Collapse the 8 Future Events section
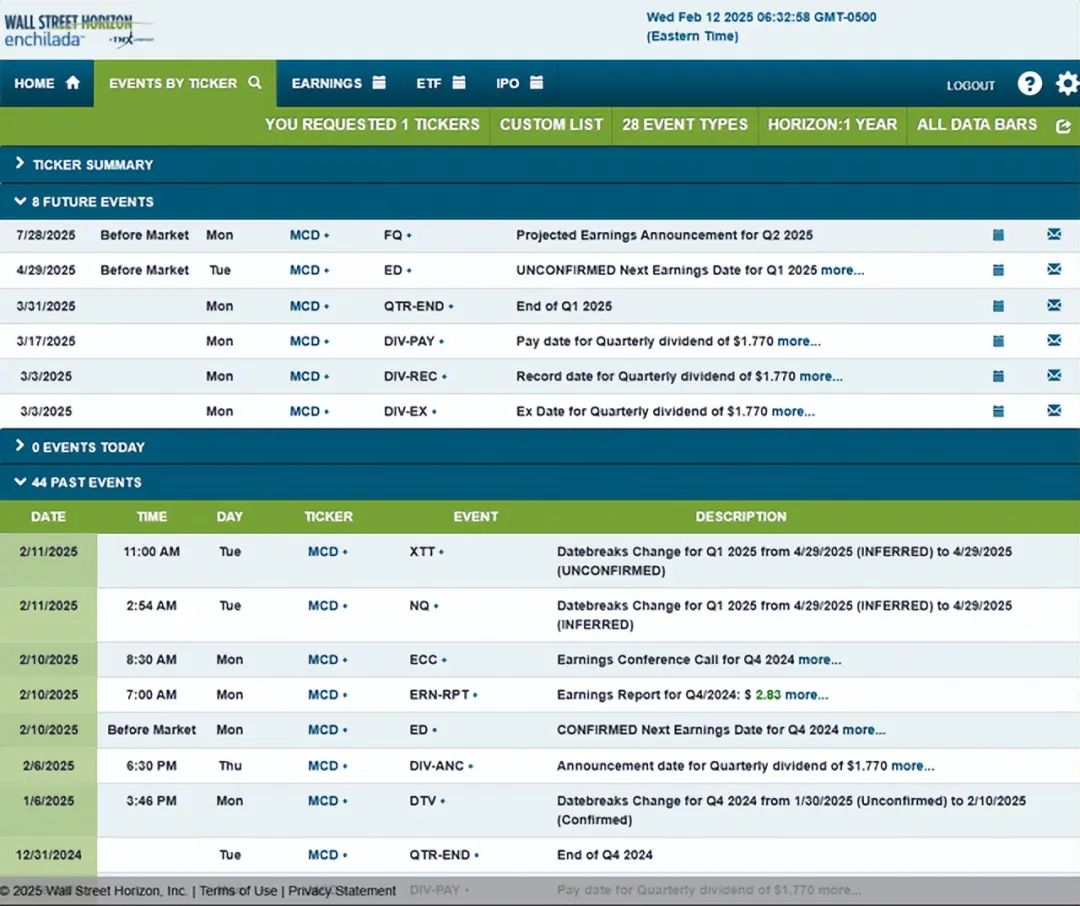Screen dimensions: 1080x906 pyautogui.click(x=540, y=202)
